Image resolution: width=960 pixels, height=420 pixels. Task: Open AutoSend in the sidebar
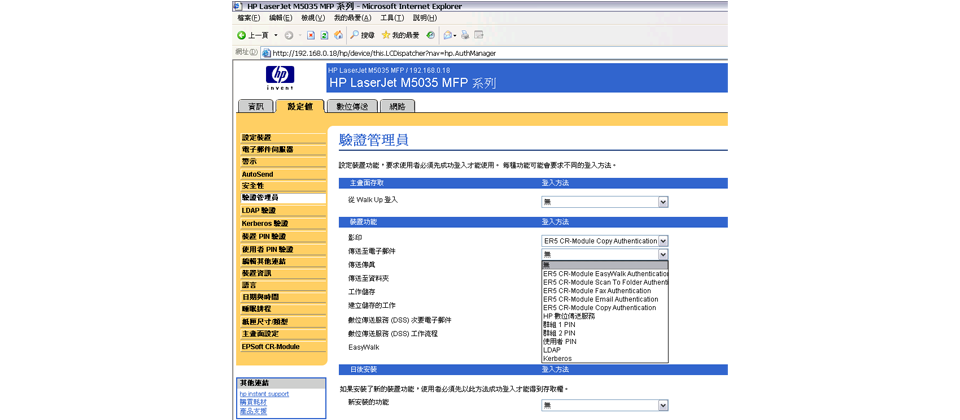(x=283, y=174)
